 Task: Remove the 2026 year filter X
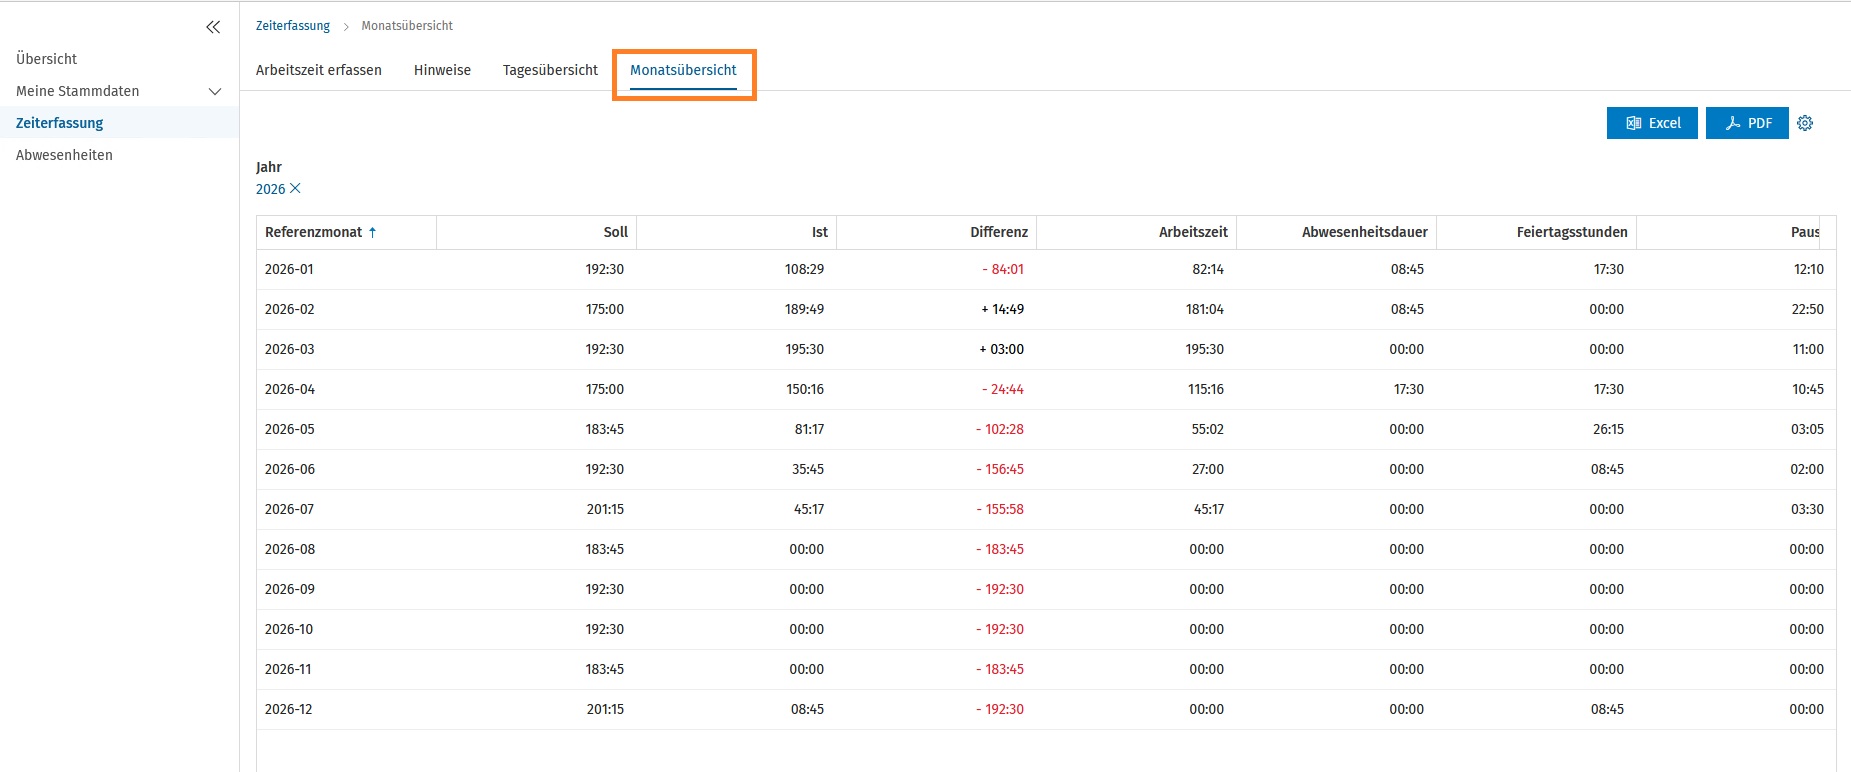295,188
